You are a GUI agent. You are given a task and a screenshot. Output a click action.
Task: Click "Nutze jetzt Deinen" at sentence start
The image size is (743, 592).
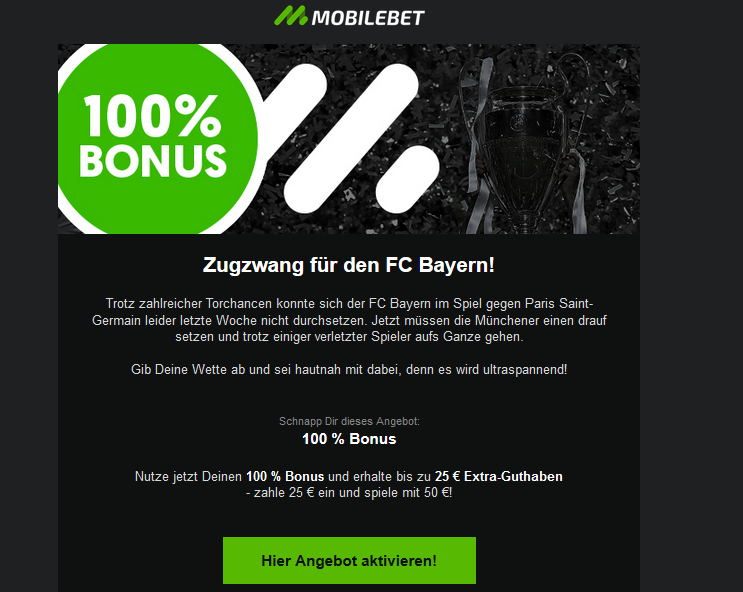(x=188, y=476)
